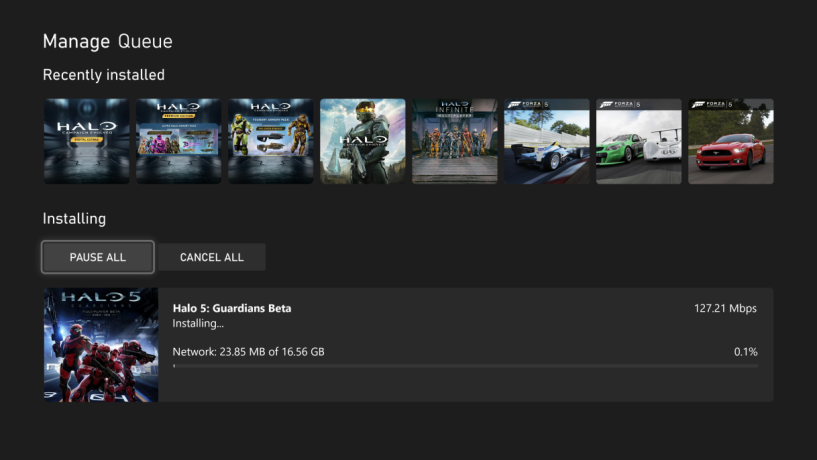
Task: Select the Halo armory pack tile with two rifles
Action: tap(270, 141)
